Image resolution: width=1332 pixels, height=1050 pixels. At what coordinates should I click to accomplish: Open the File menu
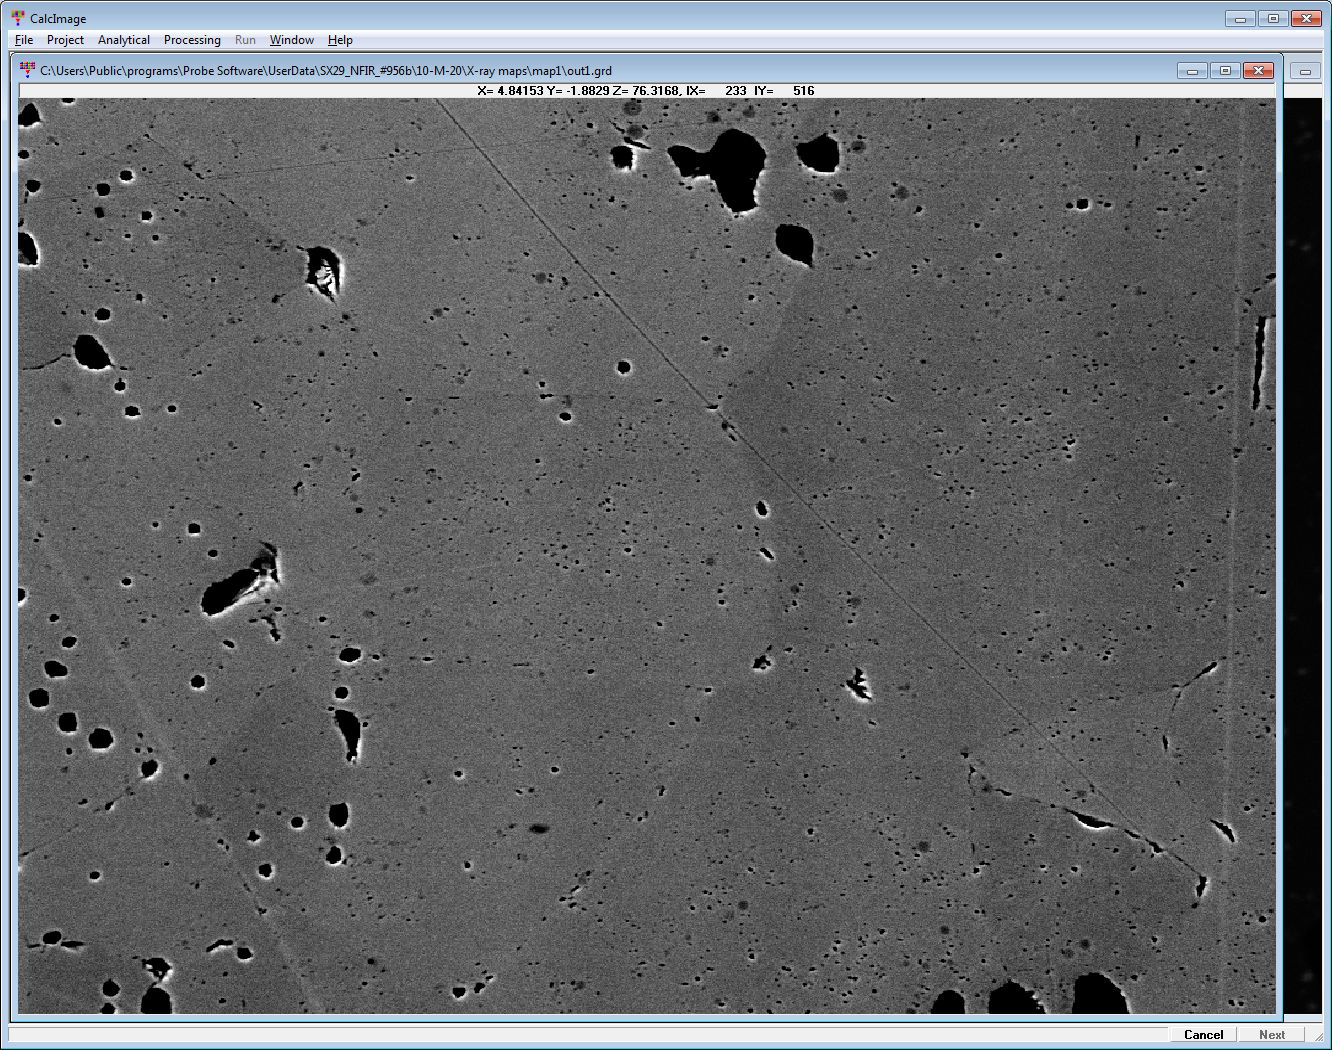24,40
